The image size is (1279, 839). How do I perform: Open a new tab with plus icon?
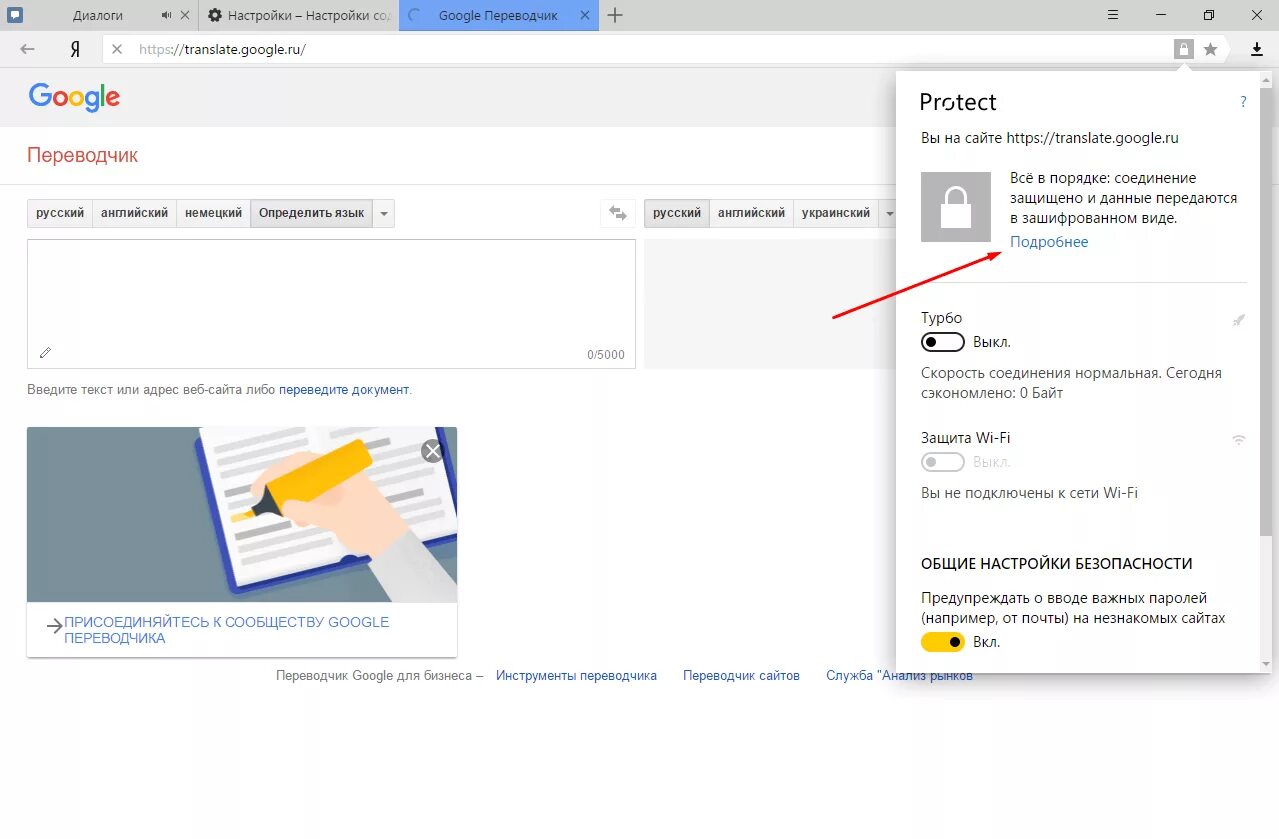click(x=615, y=15)
